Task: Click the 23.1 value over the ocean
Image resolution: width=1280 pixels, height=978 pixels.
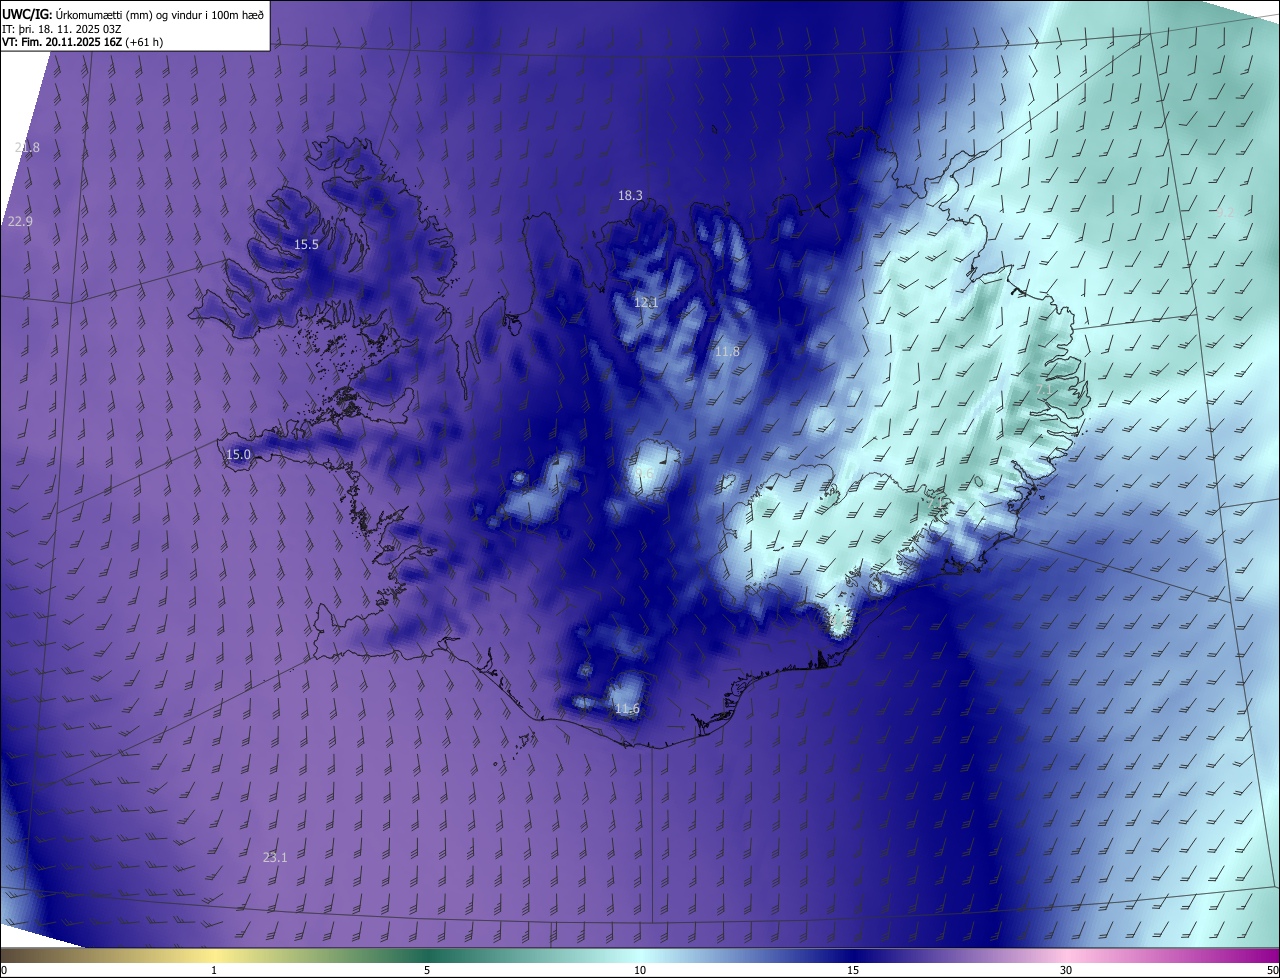Action: 275,857
